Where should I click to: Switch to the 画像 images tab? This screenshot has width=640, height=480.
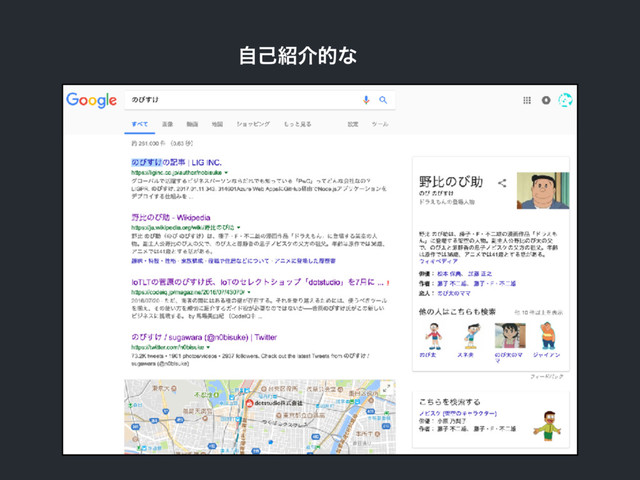[x=167, y=124]
